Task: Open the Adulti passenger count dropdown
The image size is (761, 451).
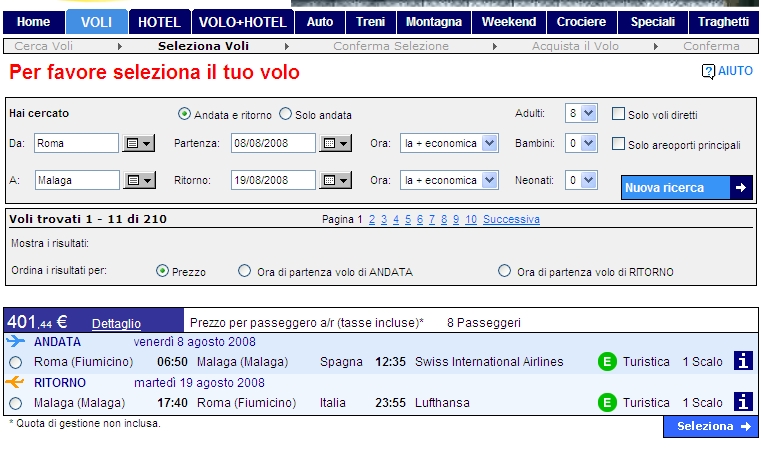Action: (x=581, y=114)
